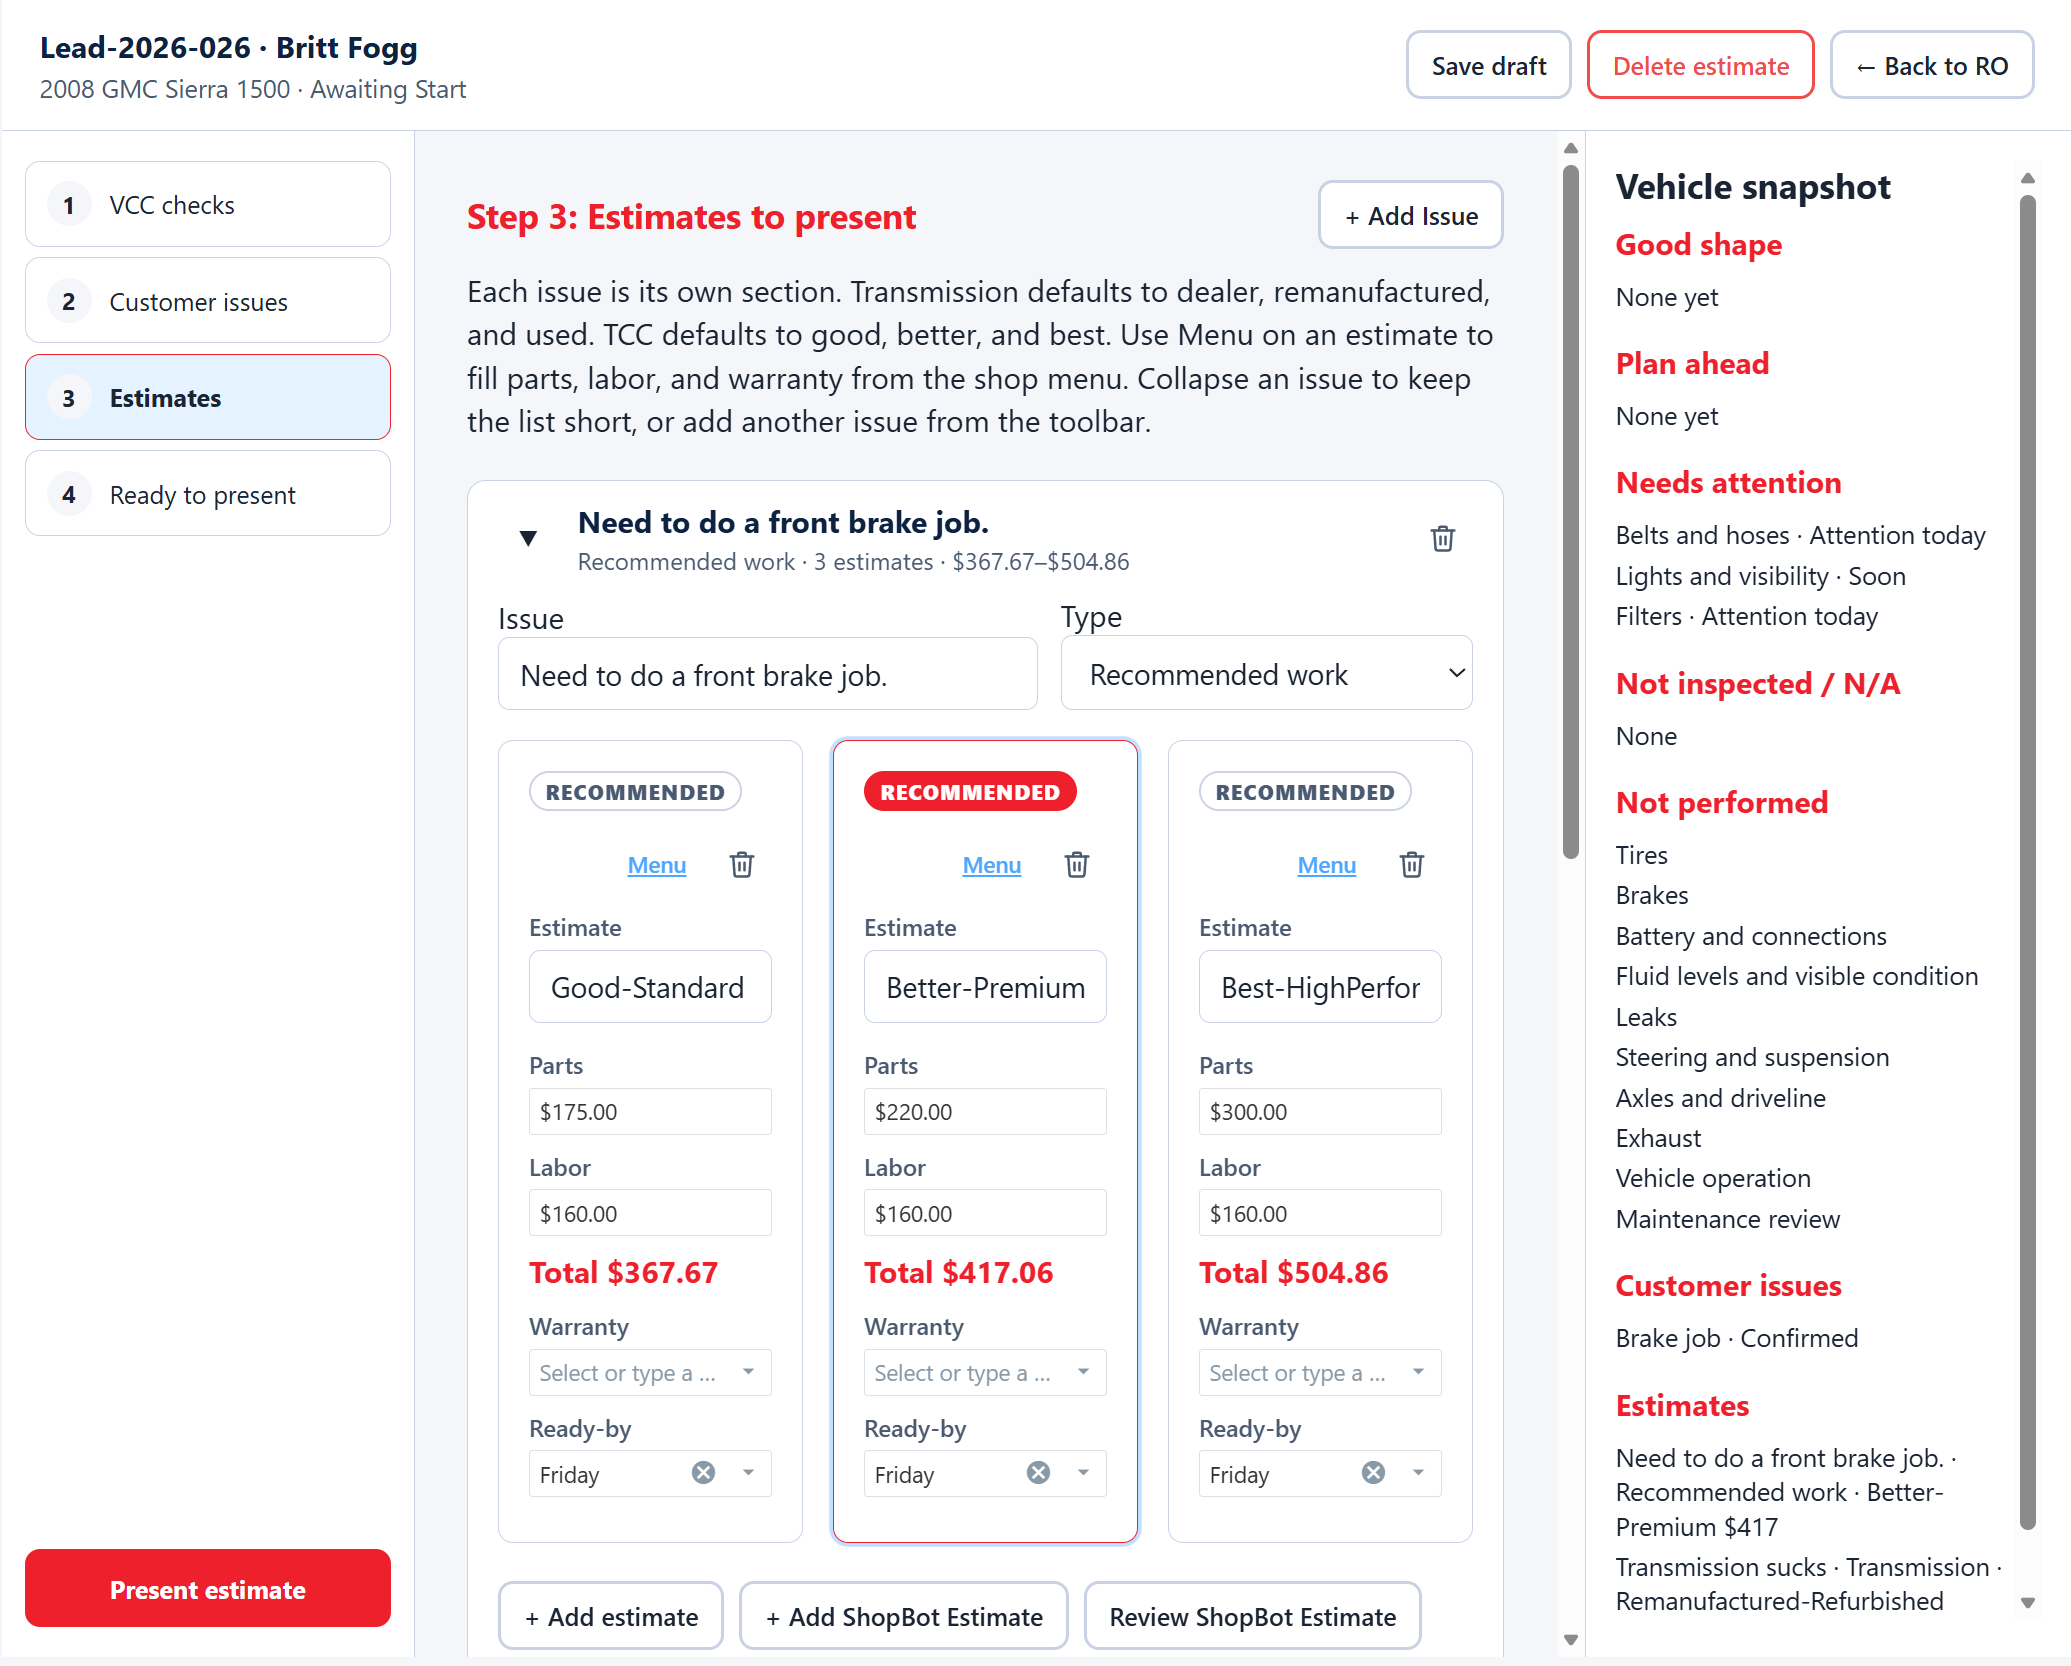
Task: Delete the Good-Standard estimate card
Action: 741,865
